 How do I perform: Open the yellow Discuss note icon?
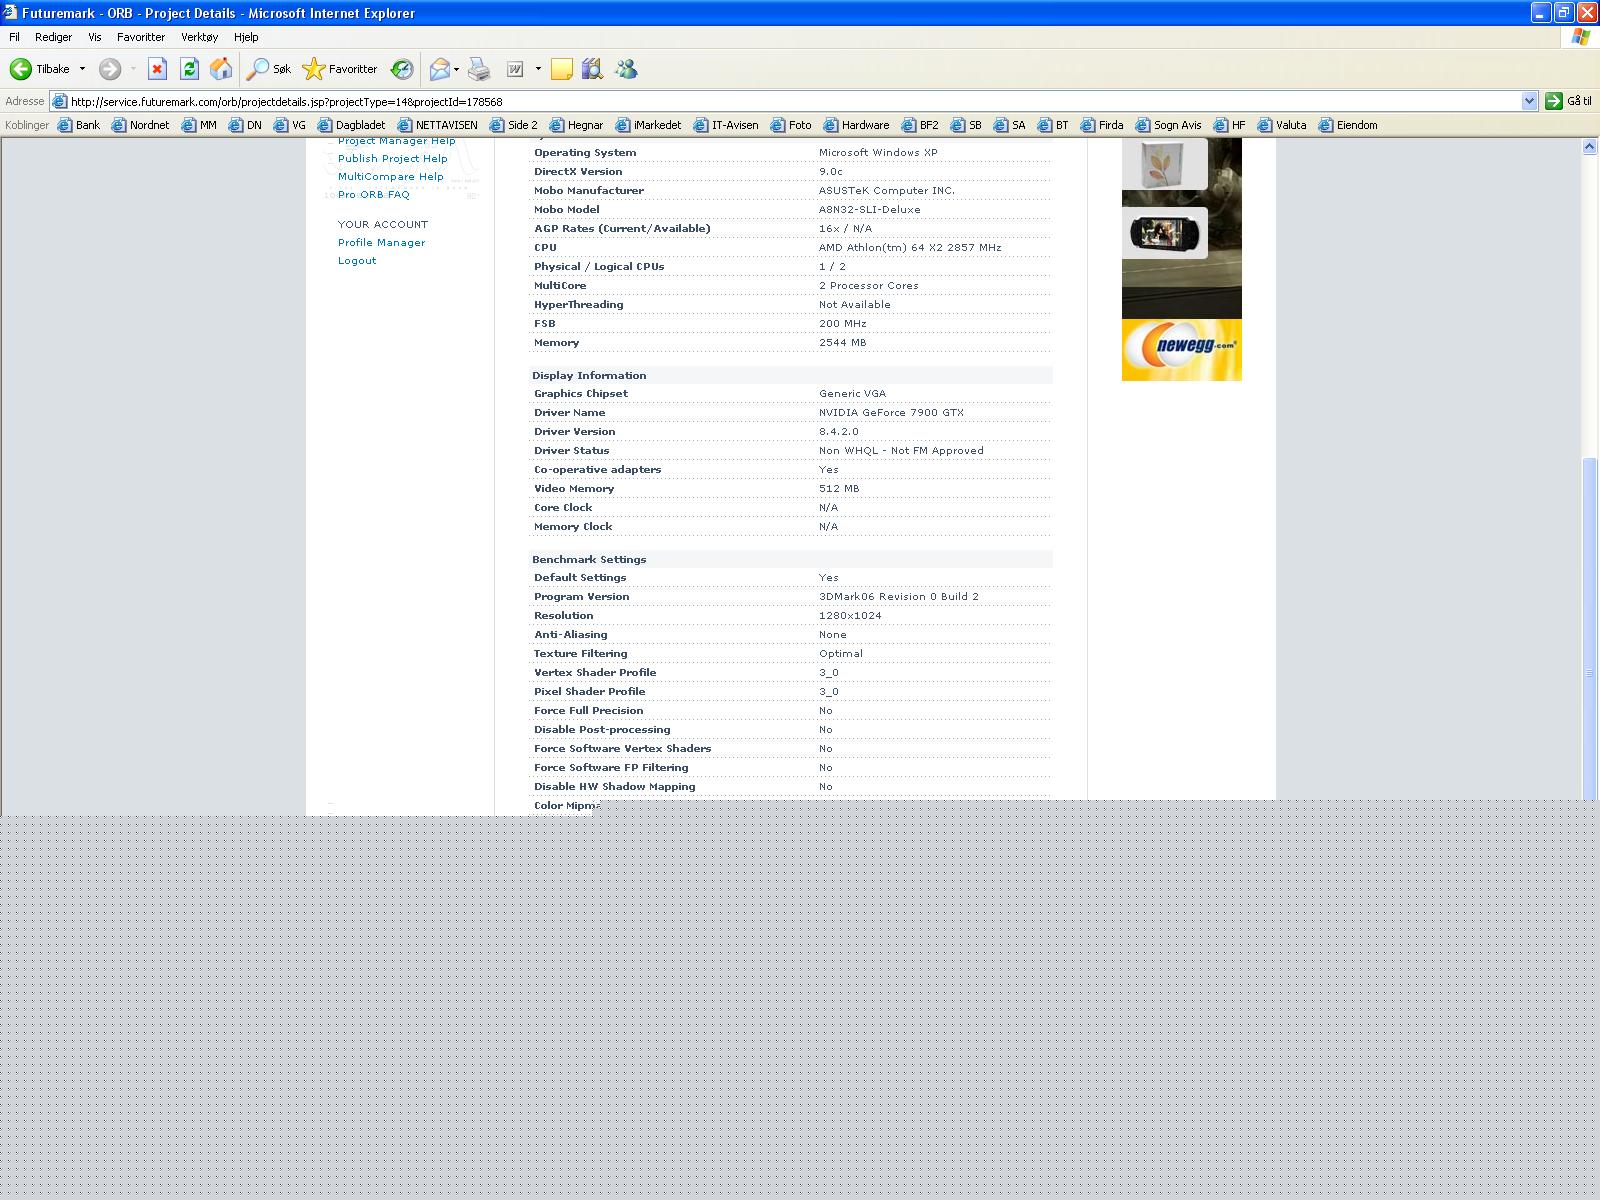[562, 69]
